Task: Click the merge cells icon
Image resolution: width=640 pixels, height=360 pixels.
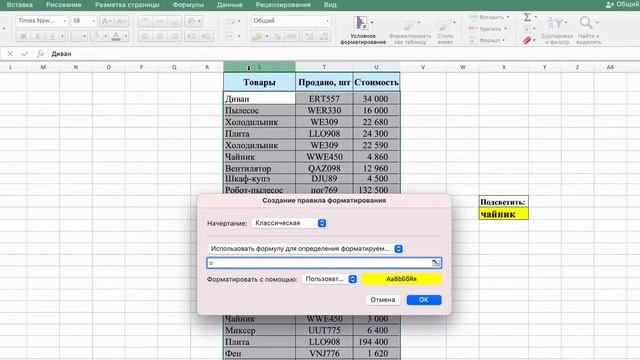Action: click(x=231, y=36)
